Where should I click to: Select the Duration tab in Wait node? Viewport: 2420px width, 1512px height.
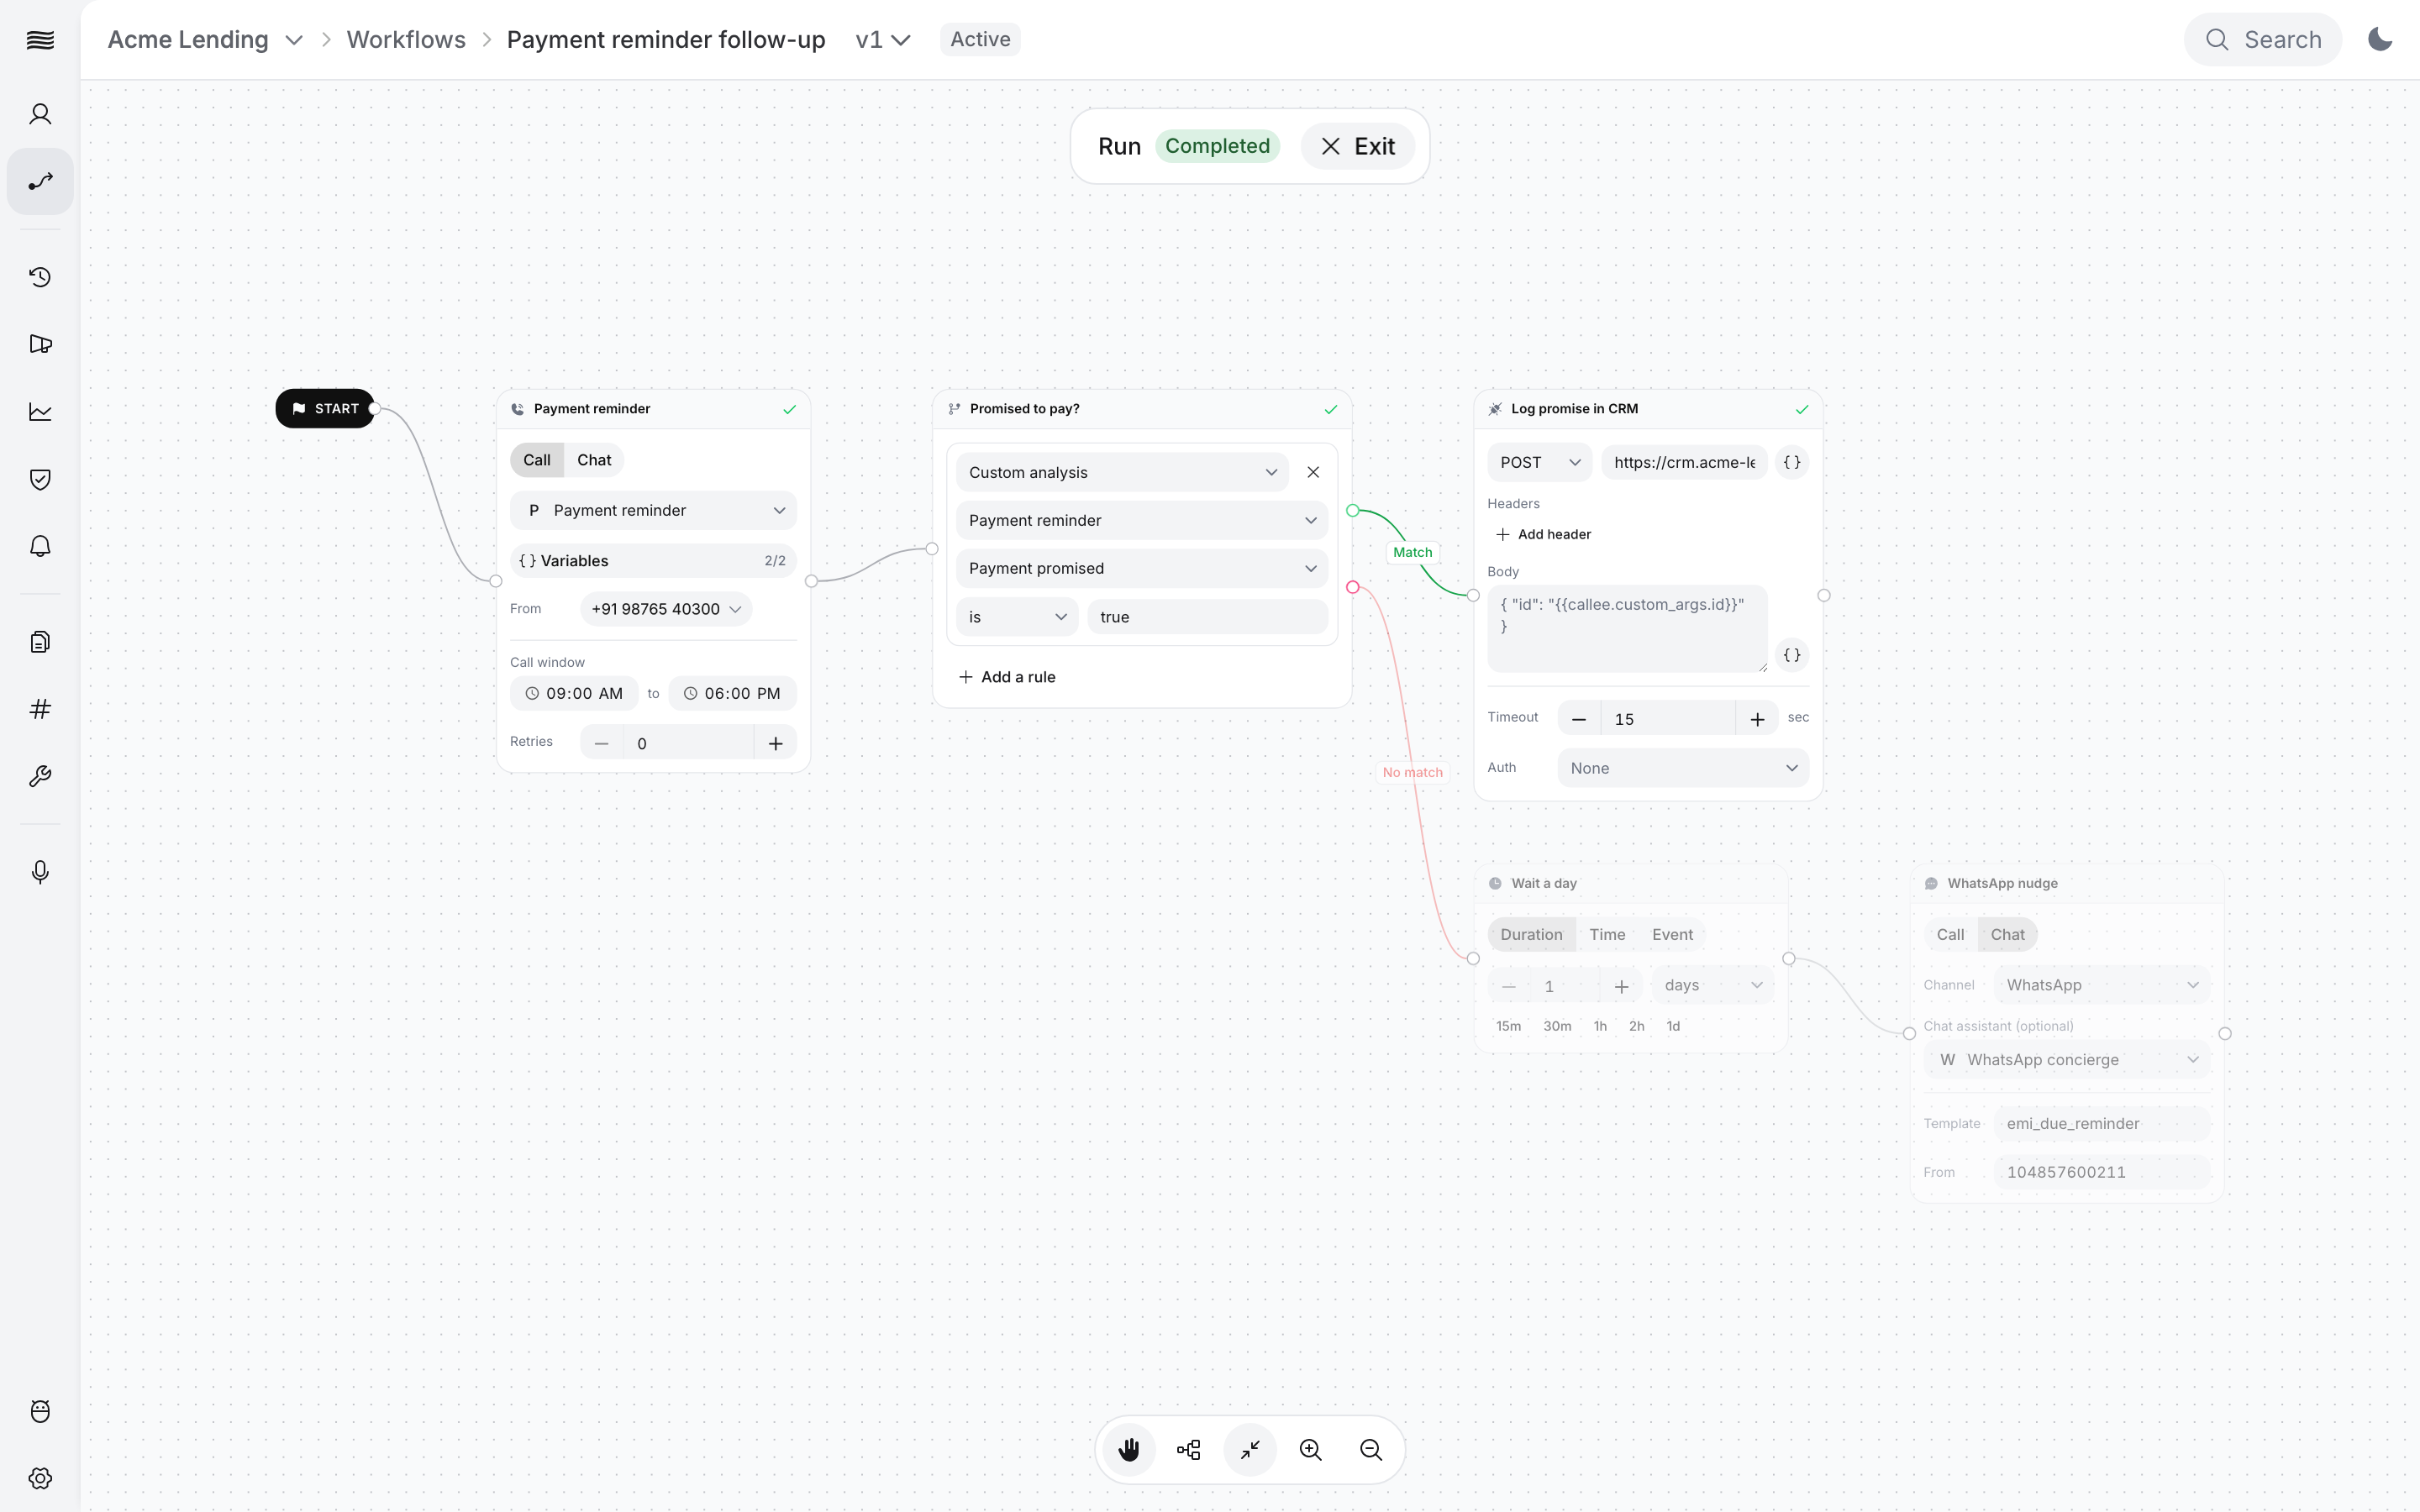pos(1531,934)
